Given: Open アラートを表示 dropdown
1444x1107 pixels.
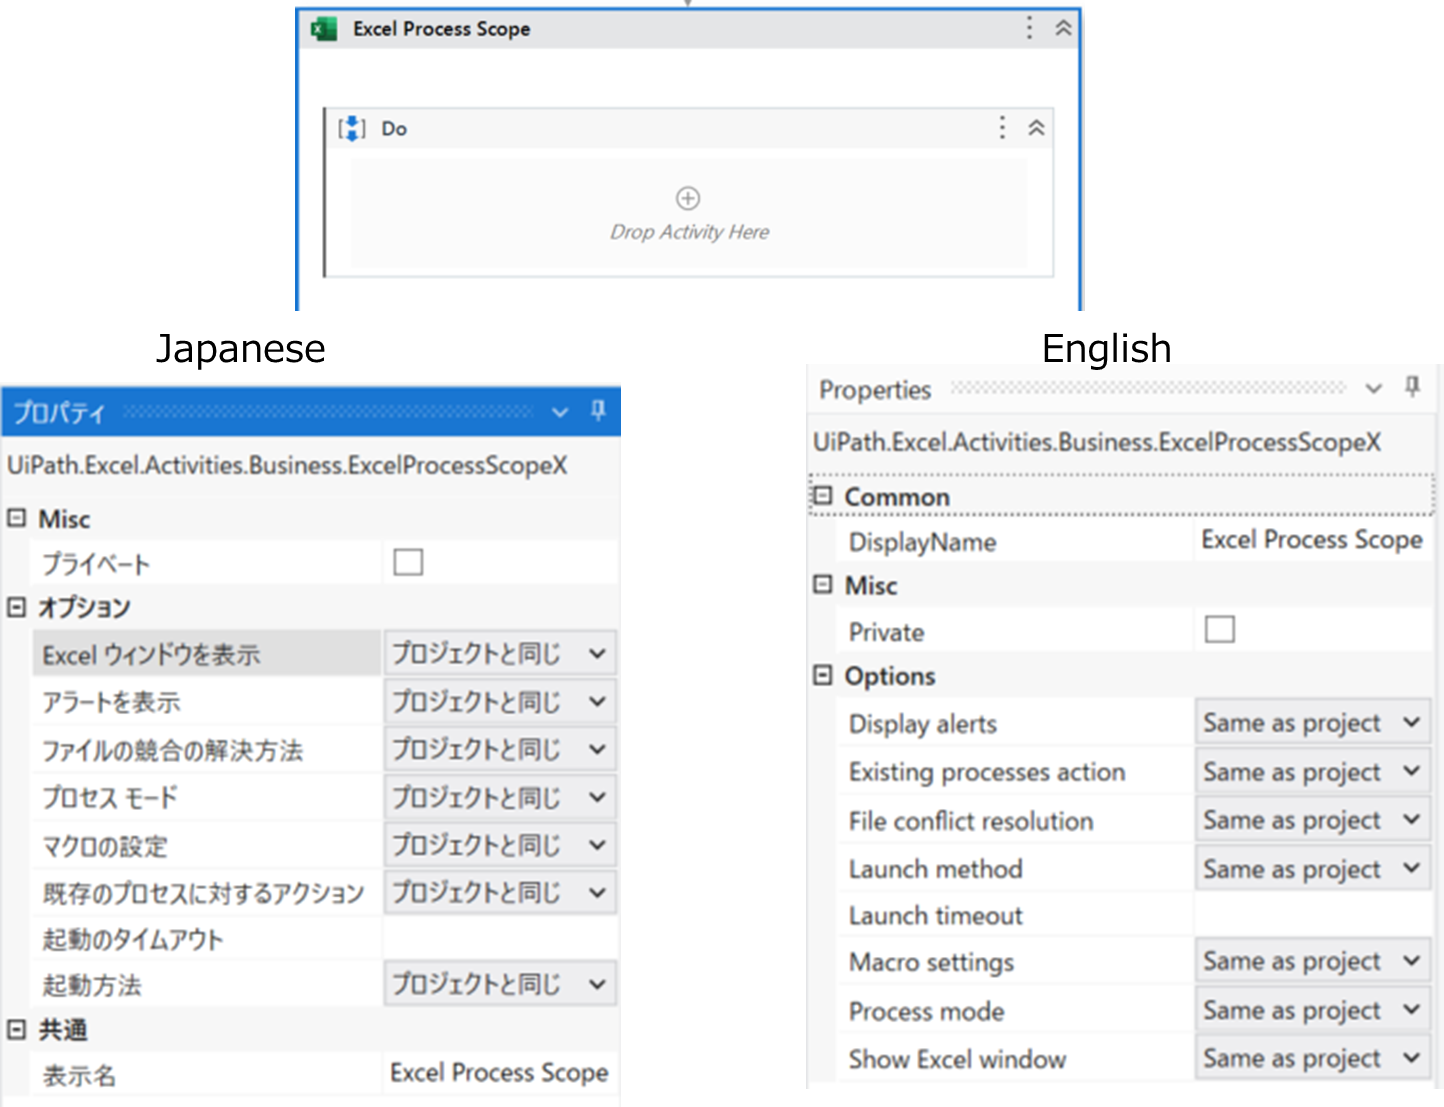Looking at the screenshot, I should (x=500, y=701).
